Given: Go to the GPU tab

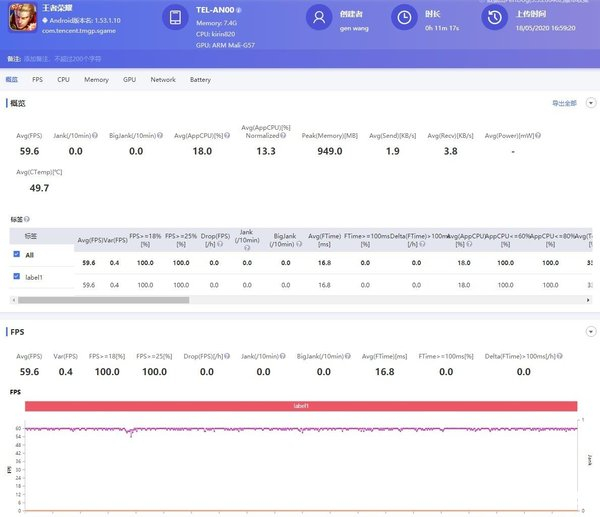Looking at the screenshot, I should (129, 79).
